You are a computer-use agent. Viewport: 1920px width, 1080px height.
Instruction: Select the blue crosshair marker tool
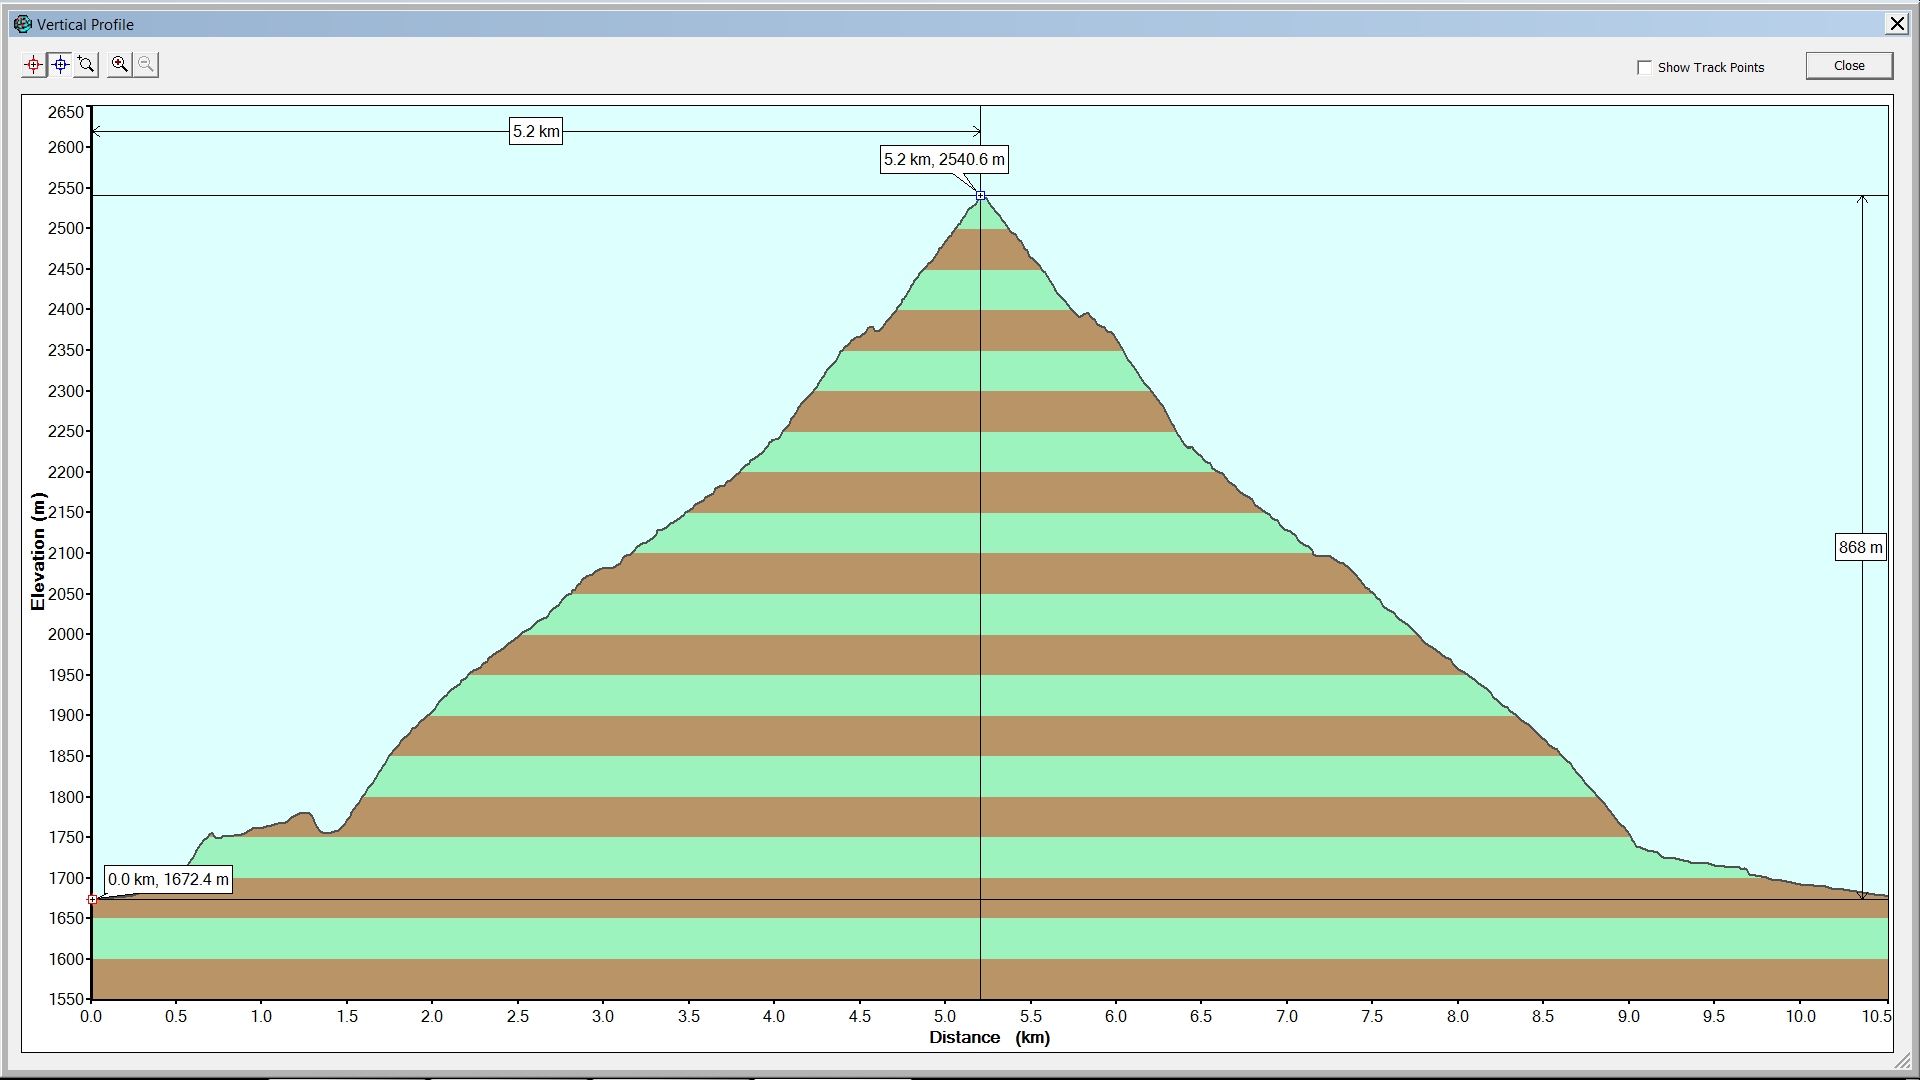[61, 65]
